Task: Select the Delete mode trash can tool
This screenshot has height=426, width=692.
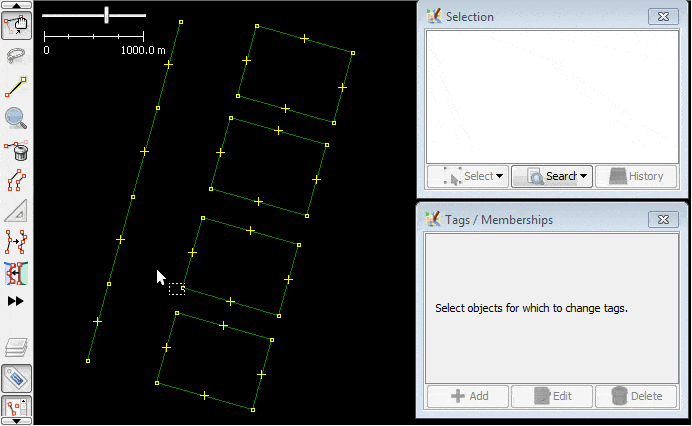Action: click(x=16, y=150)
